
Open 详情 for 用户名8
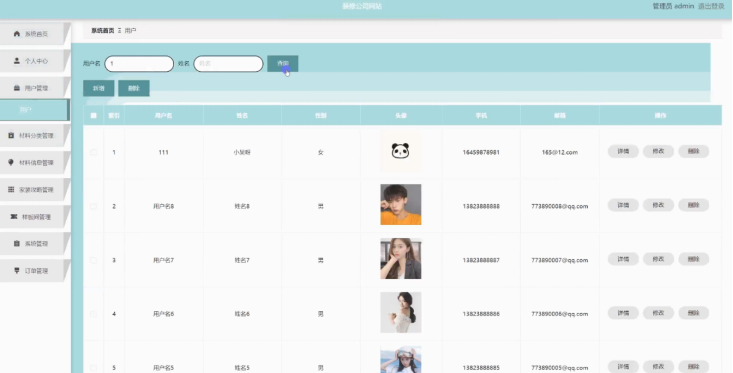[x=623, y=205]
